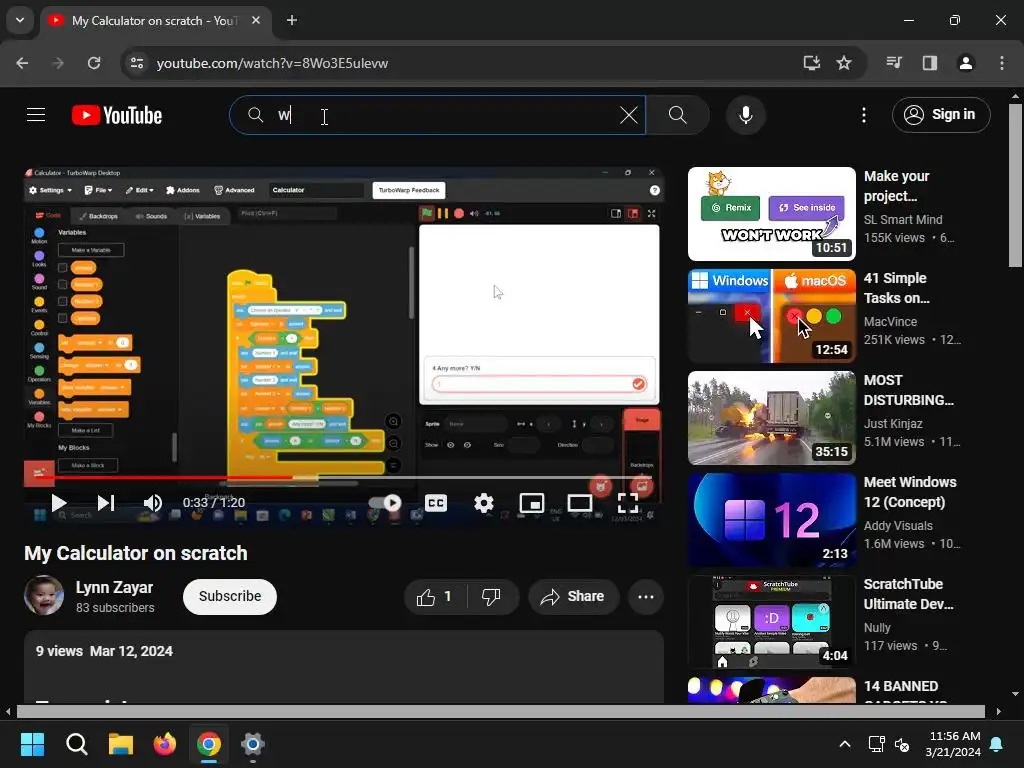Open the Lynn Zayar channel avatar

pyautogui.click(x=44, y=595)
